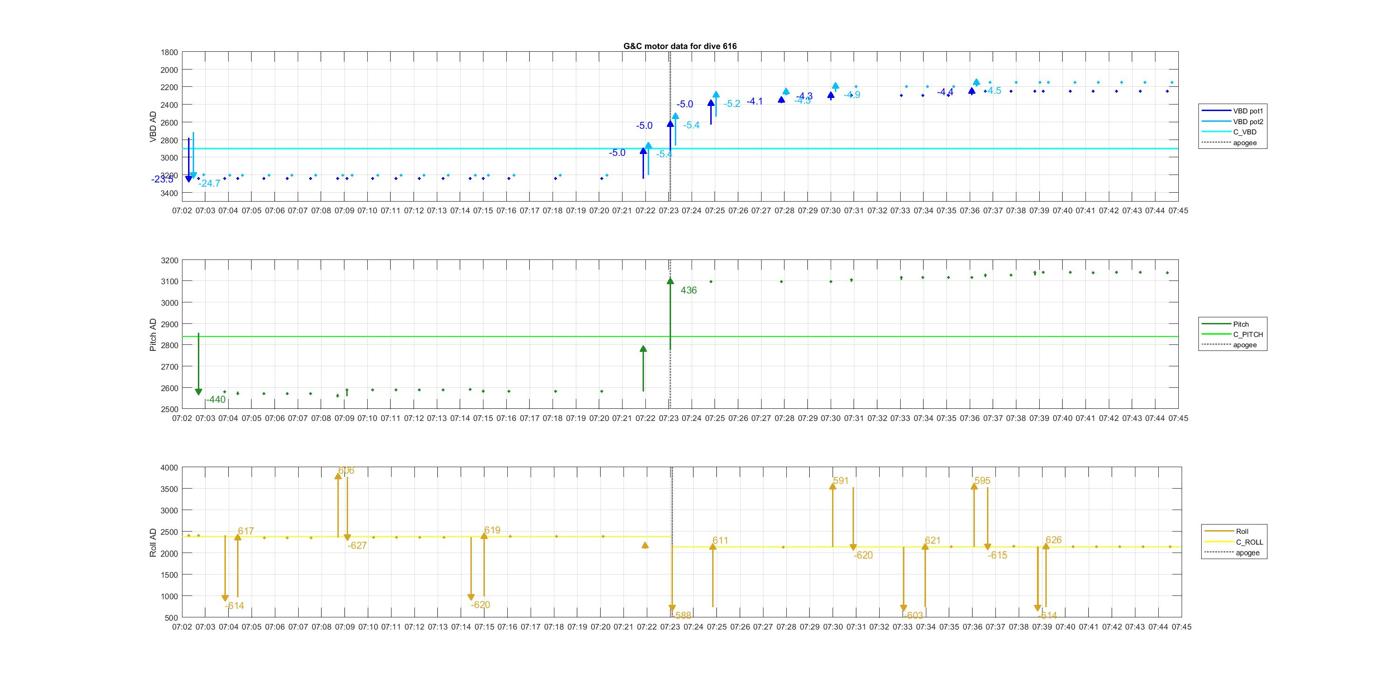Screen dimensions: 1400x693
Task: Click the '-627' roll move label
Action: point(357,546)
